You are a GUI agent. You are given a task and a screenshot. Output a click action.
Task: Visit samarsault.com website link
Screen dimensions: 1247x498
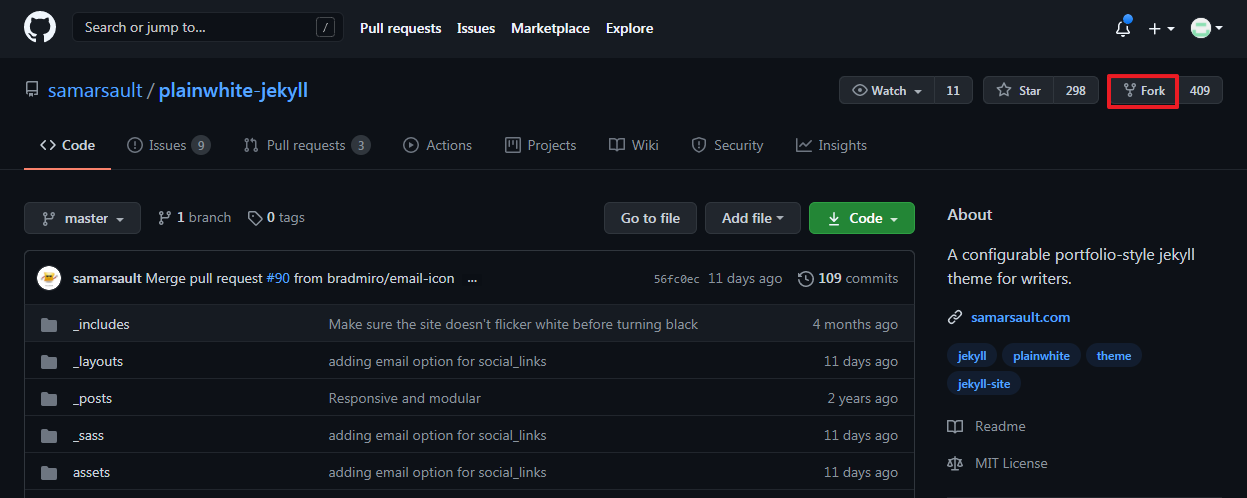[1020, 318]
